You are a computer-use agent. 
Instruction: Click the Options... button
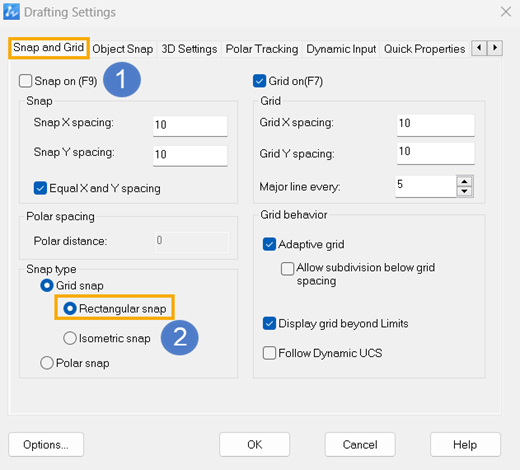(x=46, y=445)
